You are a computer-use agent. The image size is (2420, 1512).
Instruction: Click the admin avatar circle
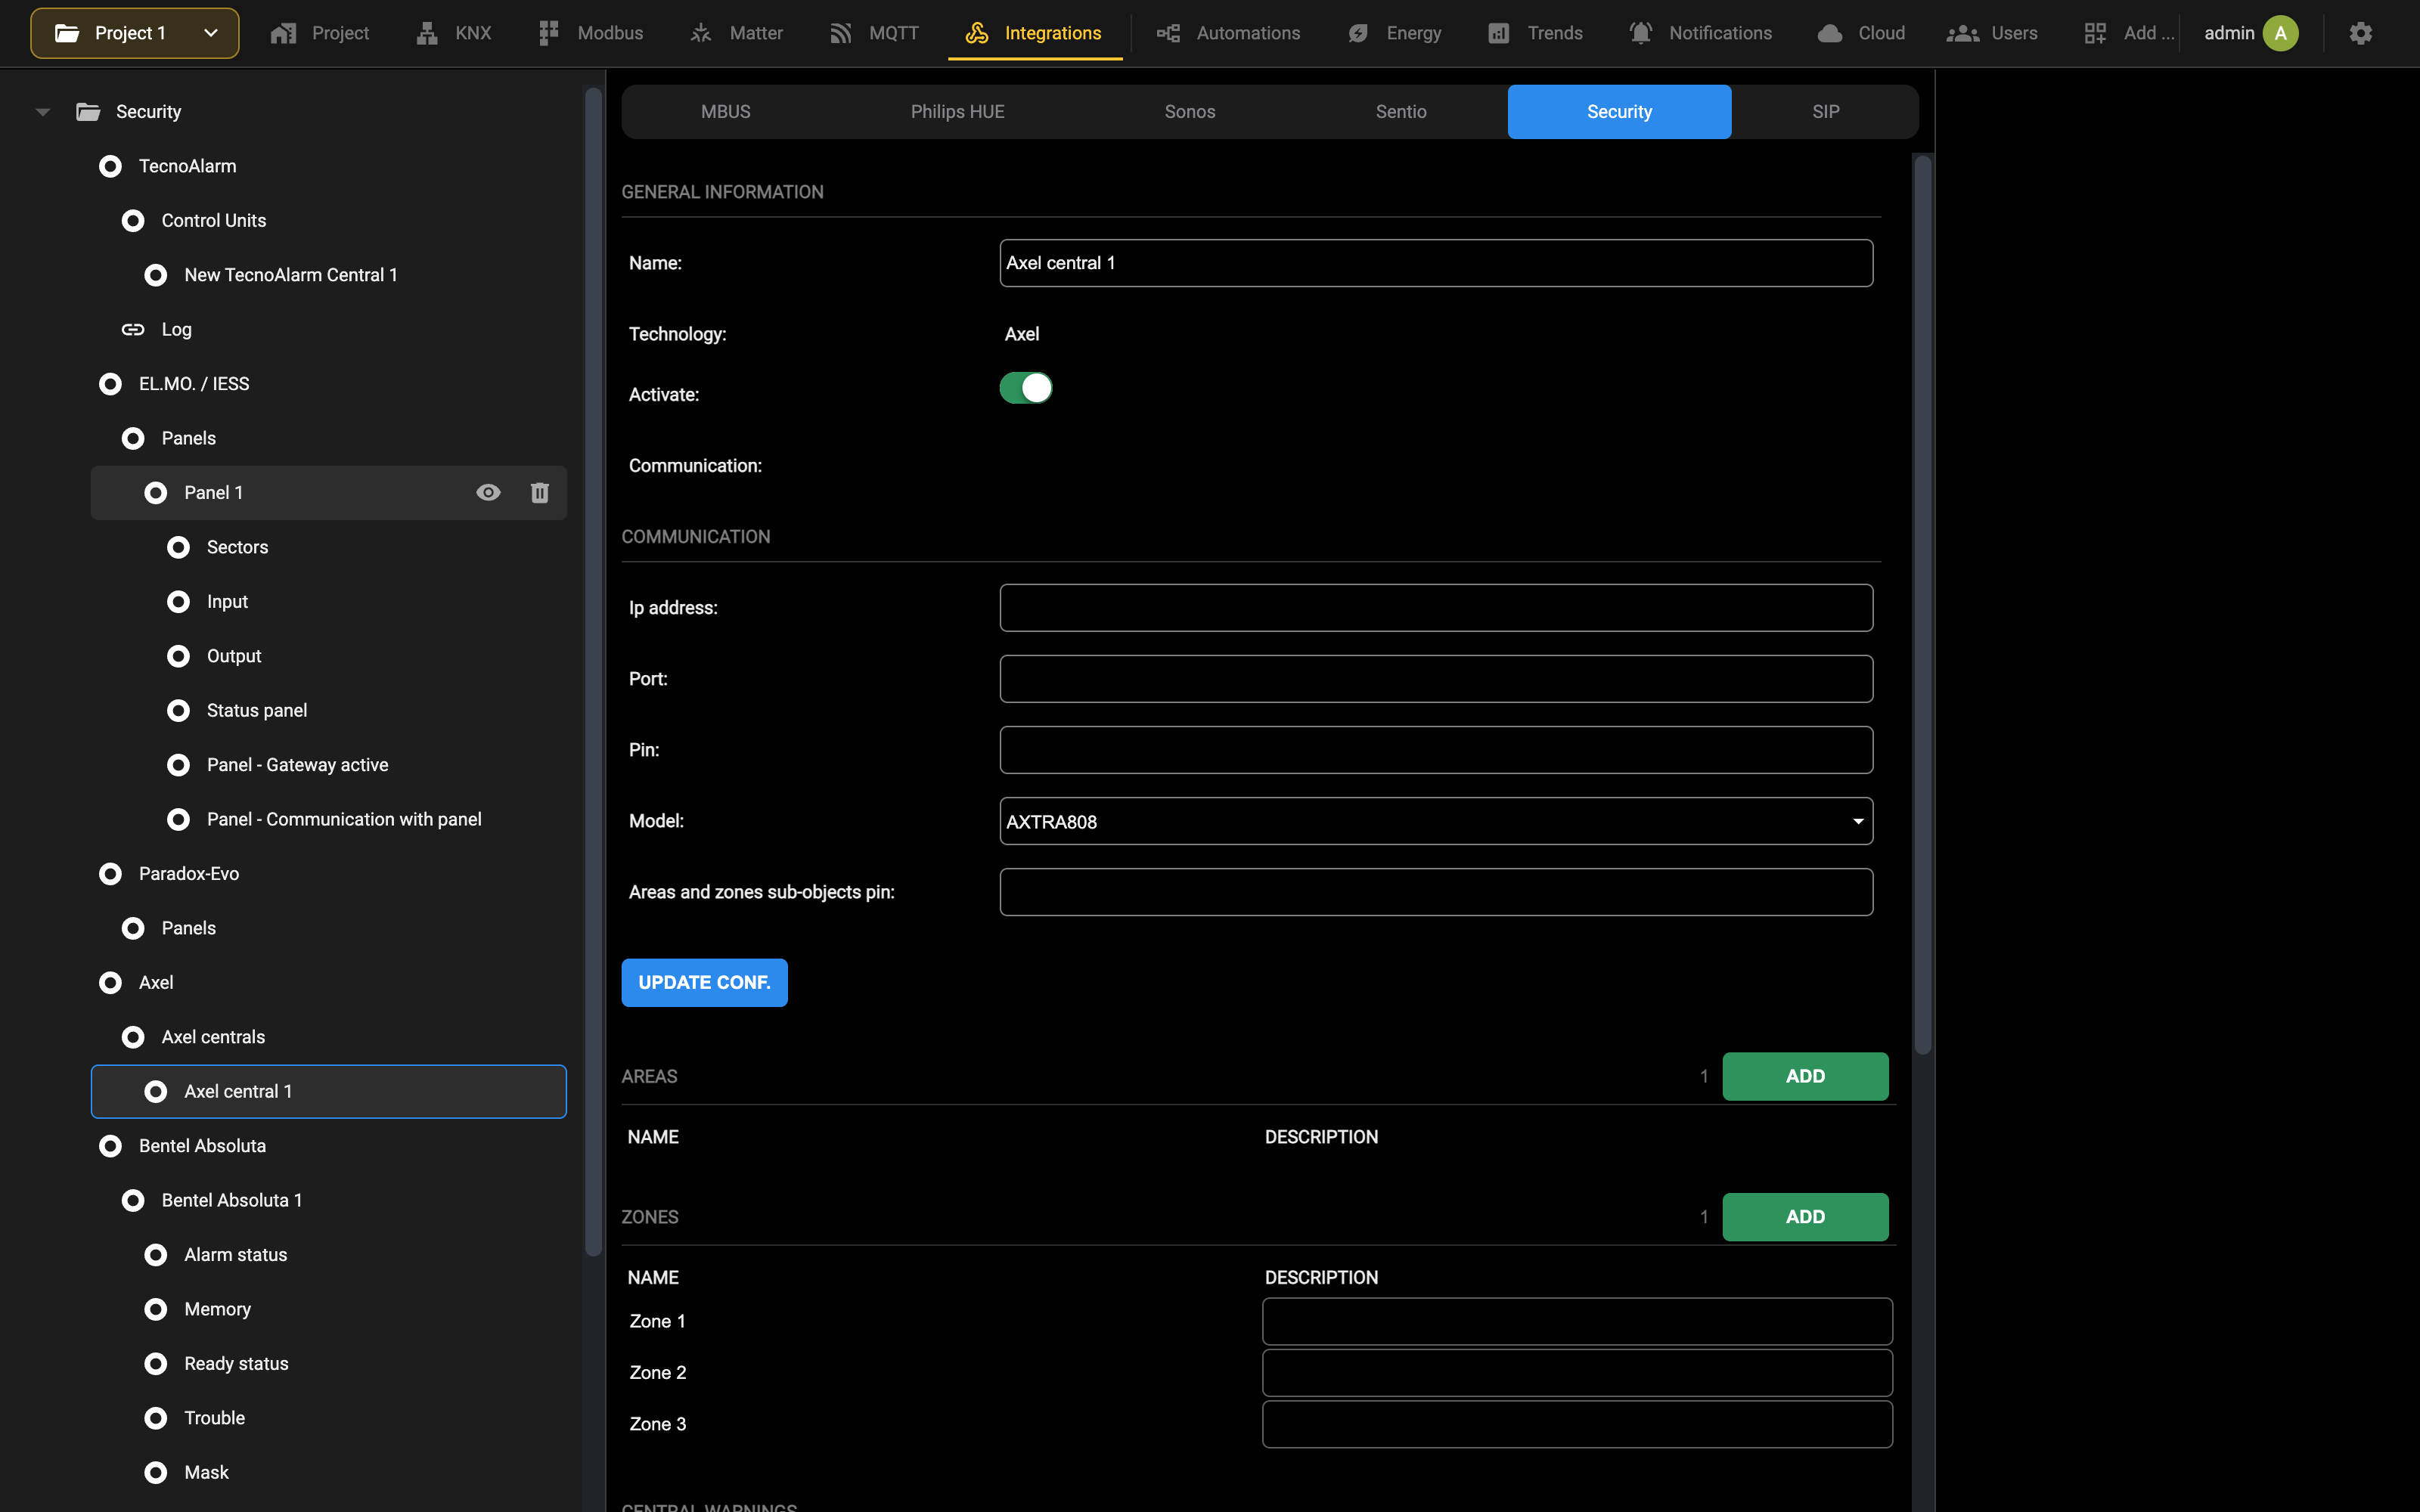pos(2281,33)
